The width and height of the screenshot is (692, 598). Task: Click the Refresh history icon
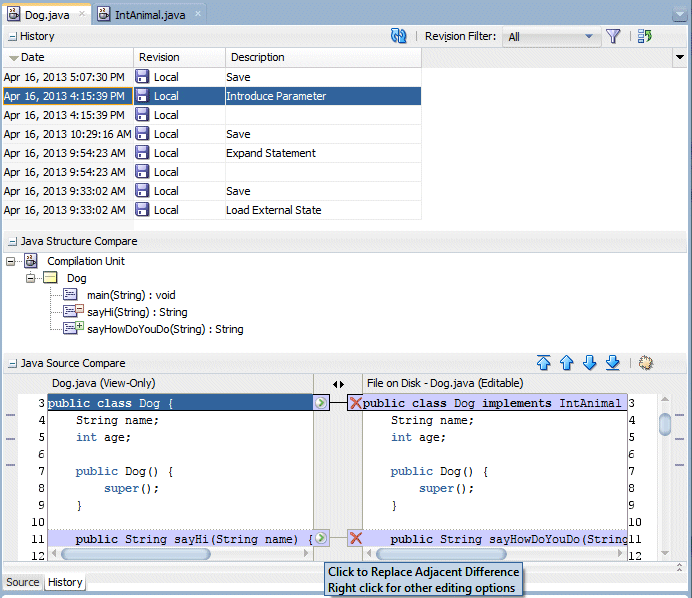click(399, 36)
